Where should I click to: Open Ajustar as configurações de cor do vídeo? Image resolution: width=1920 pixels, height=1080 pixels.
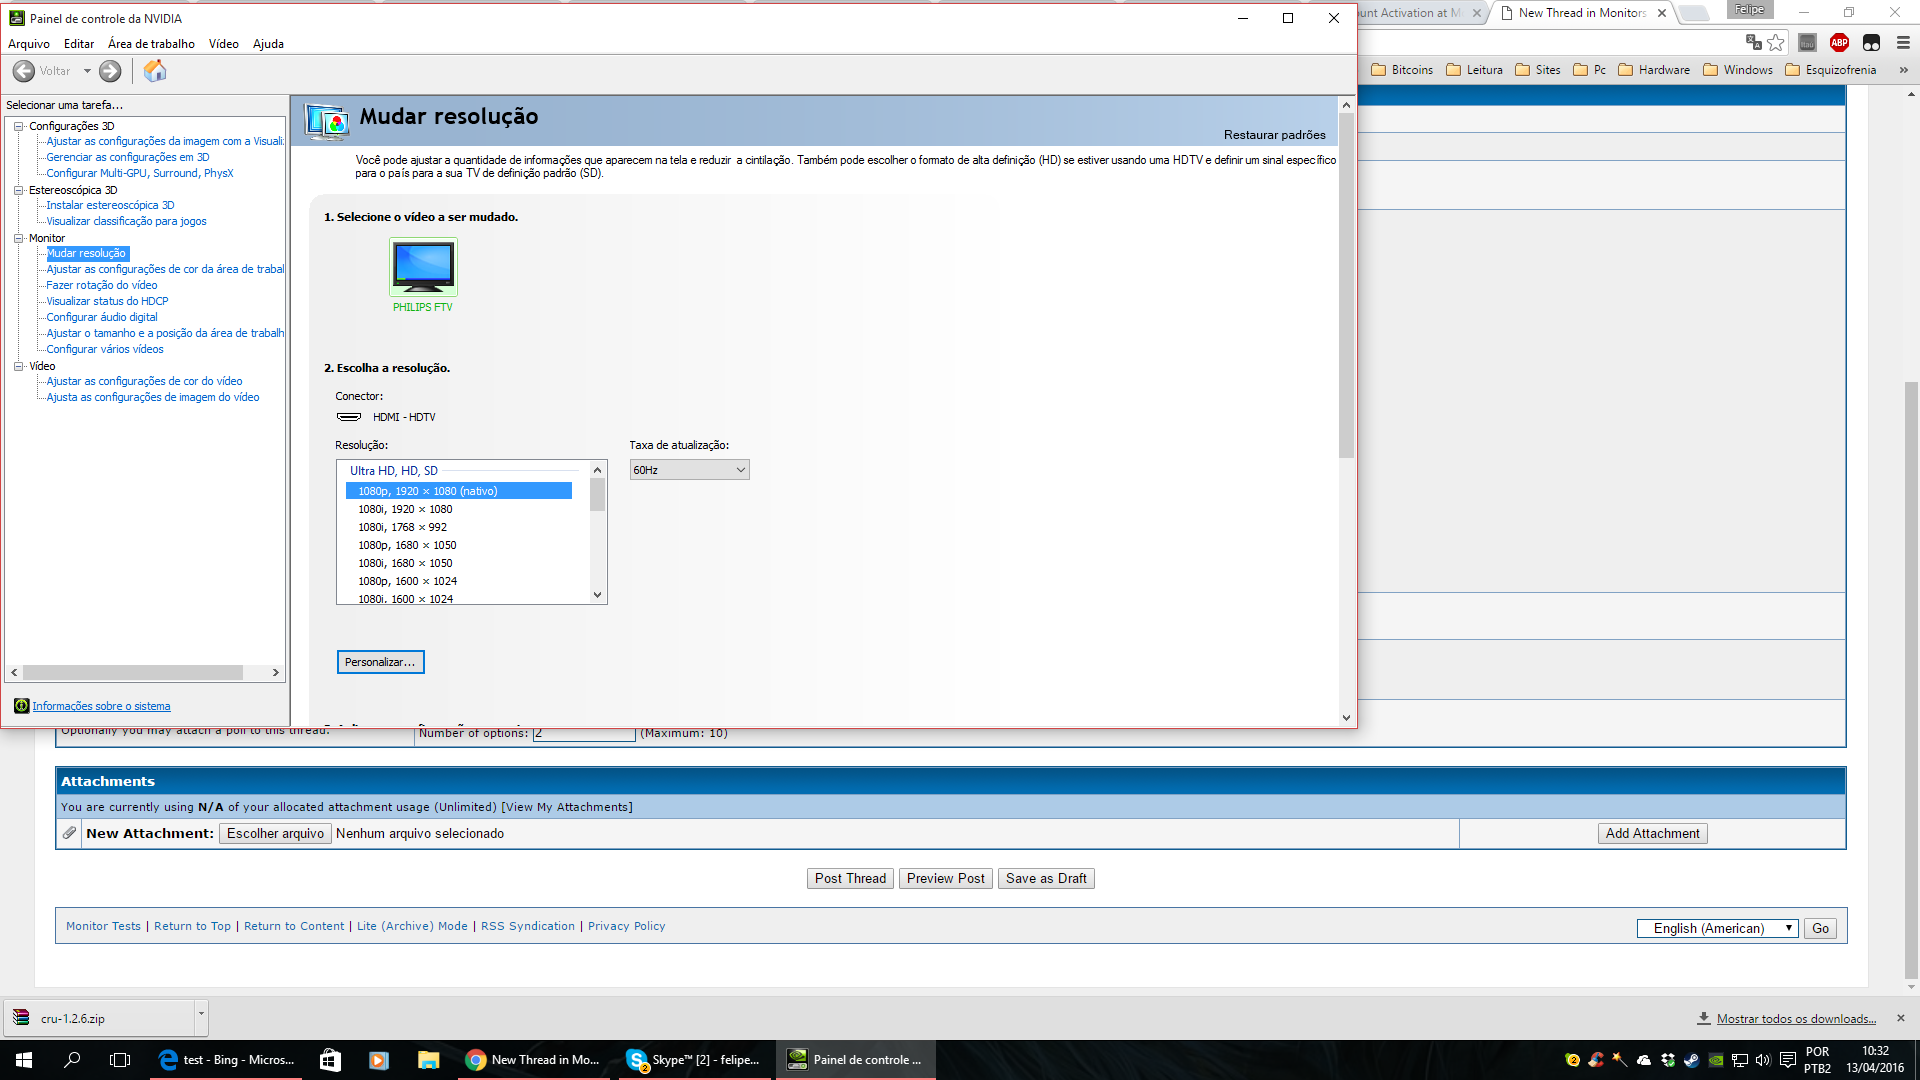144,381
